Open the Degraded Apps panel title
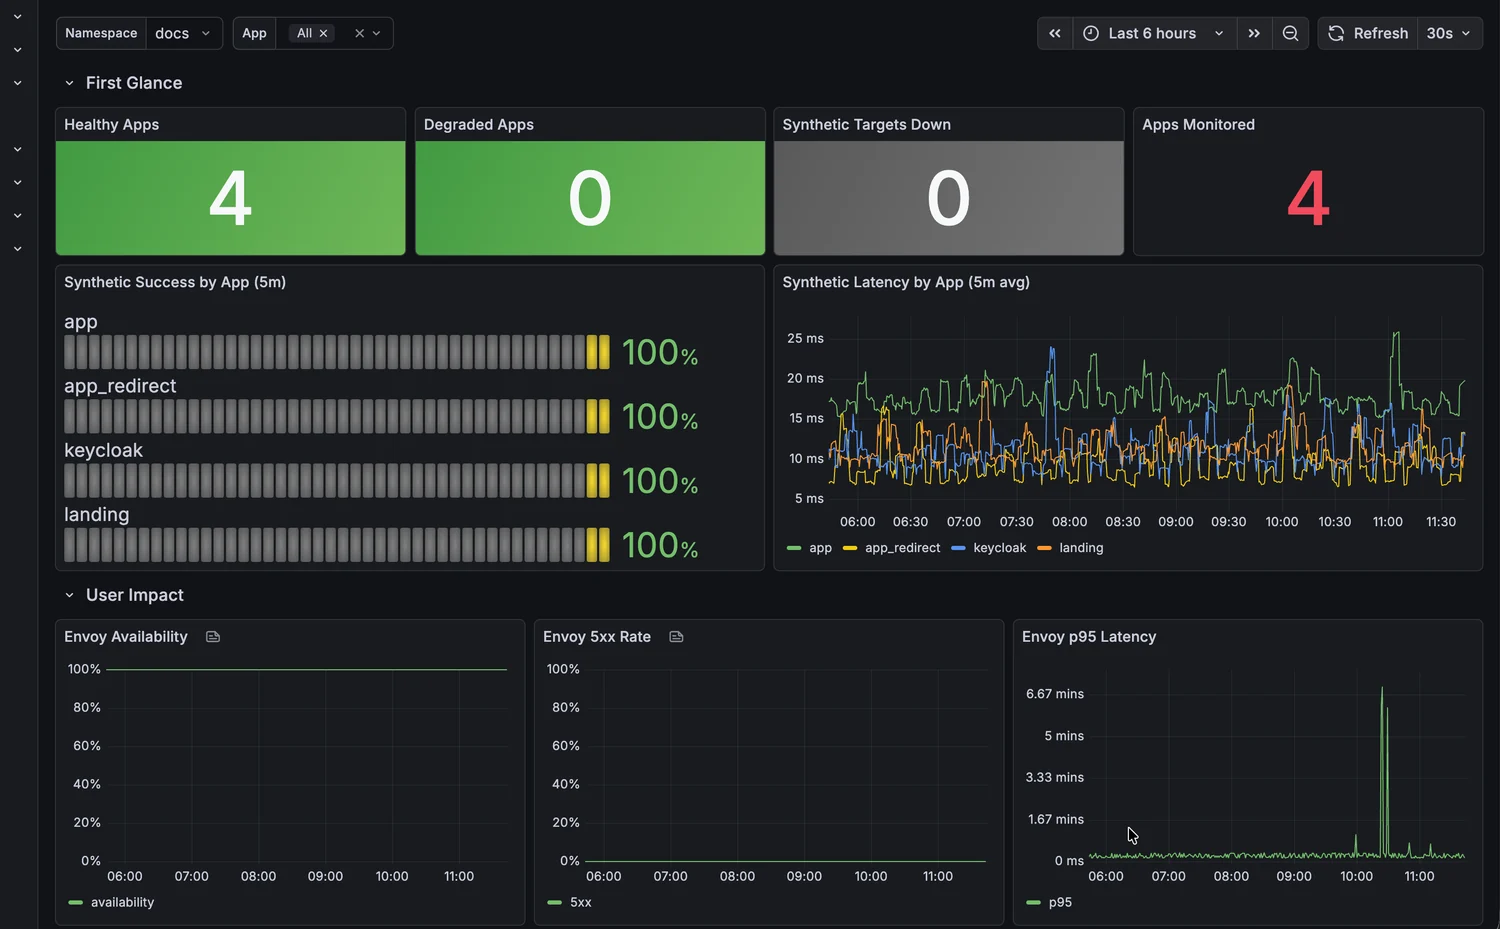Viewport: 1500px width, 929px height. pyautogui.click(x=479, y=125)
